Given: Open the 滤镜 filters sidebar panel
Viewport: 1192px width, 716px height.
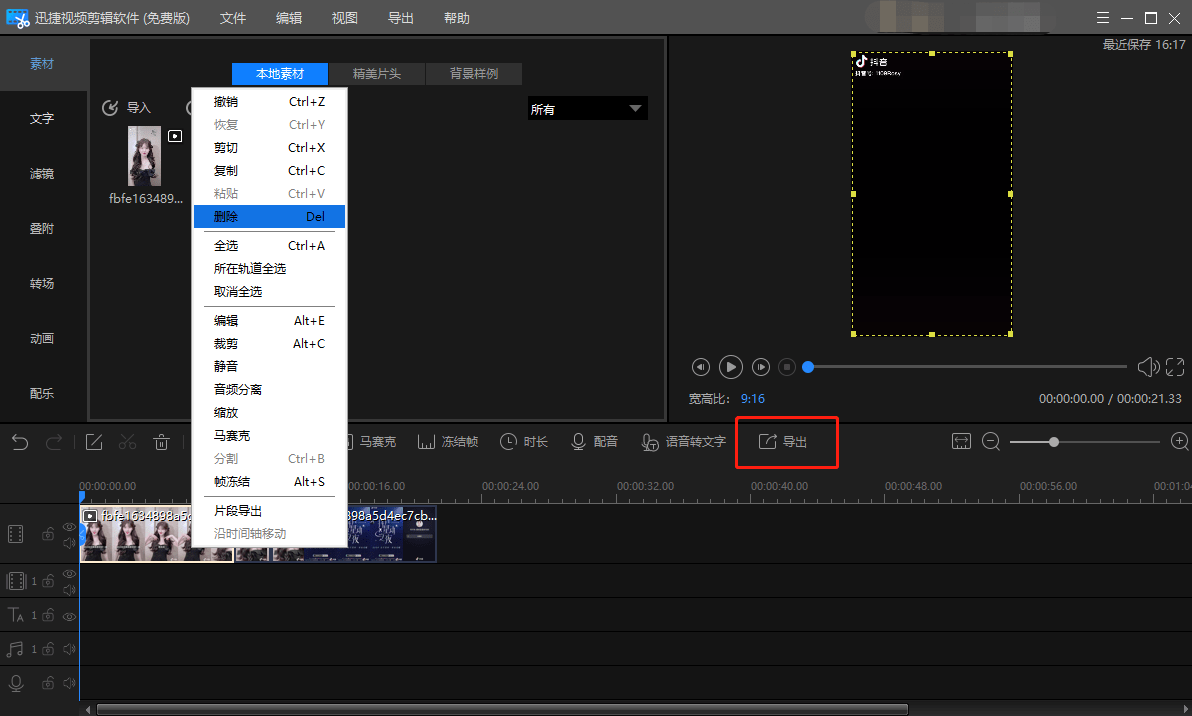Looking at the screenshot, I should 42,174.
